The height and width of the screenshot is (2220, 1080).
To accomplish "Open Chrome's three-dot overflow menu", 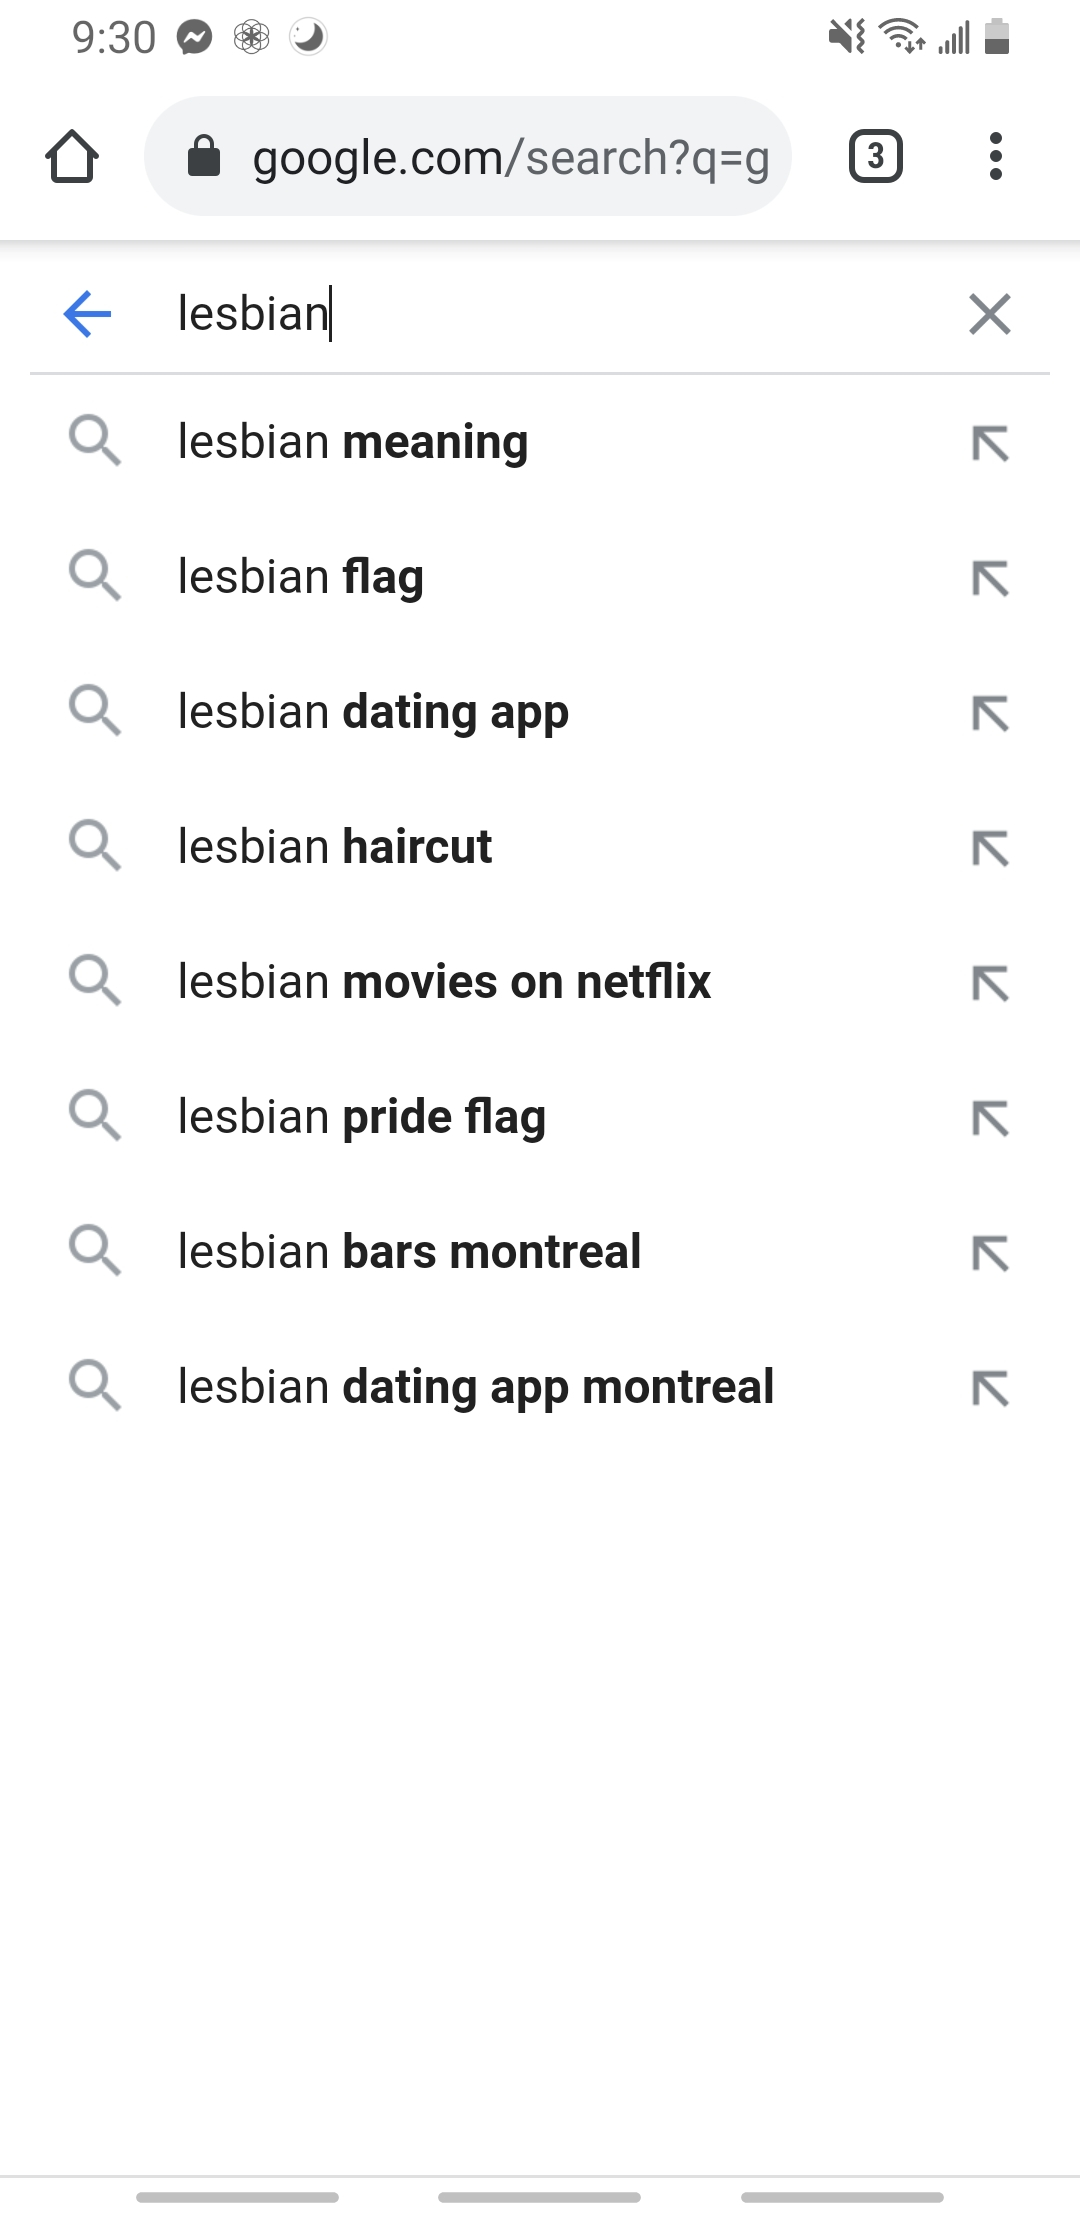I will tap(994, 157).
